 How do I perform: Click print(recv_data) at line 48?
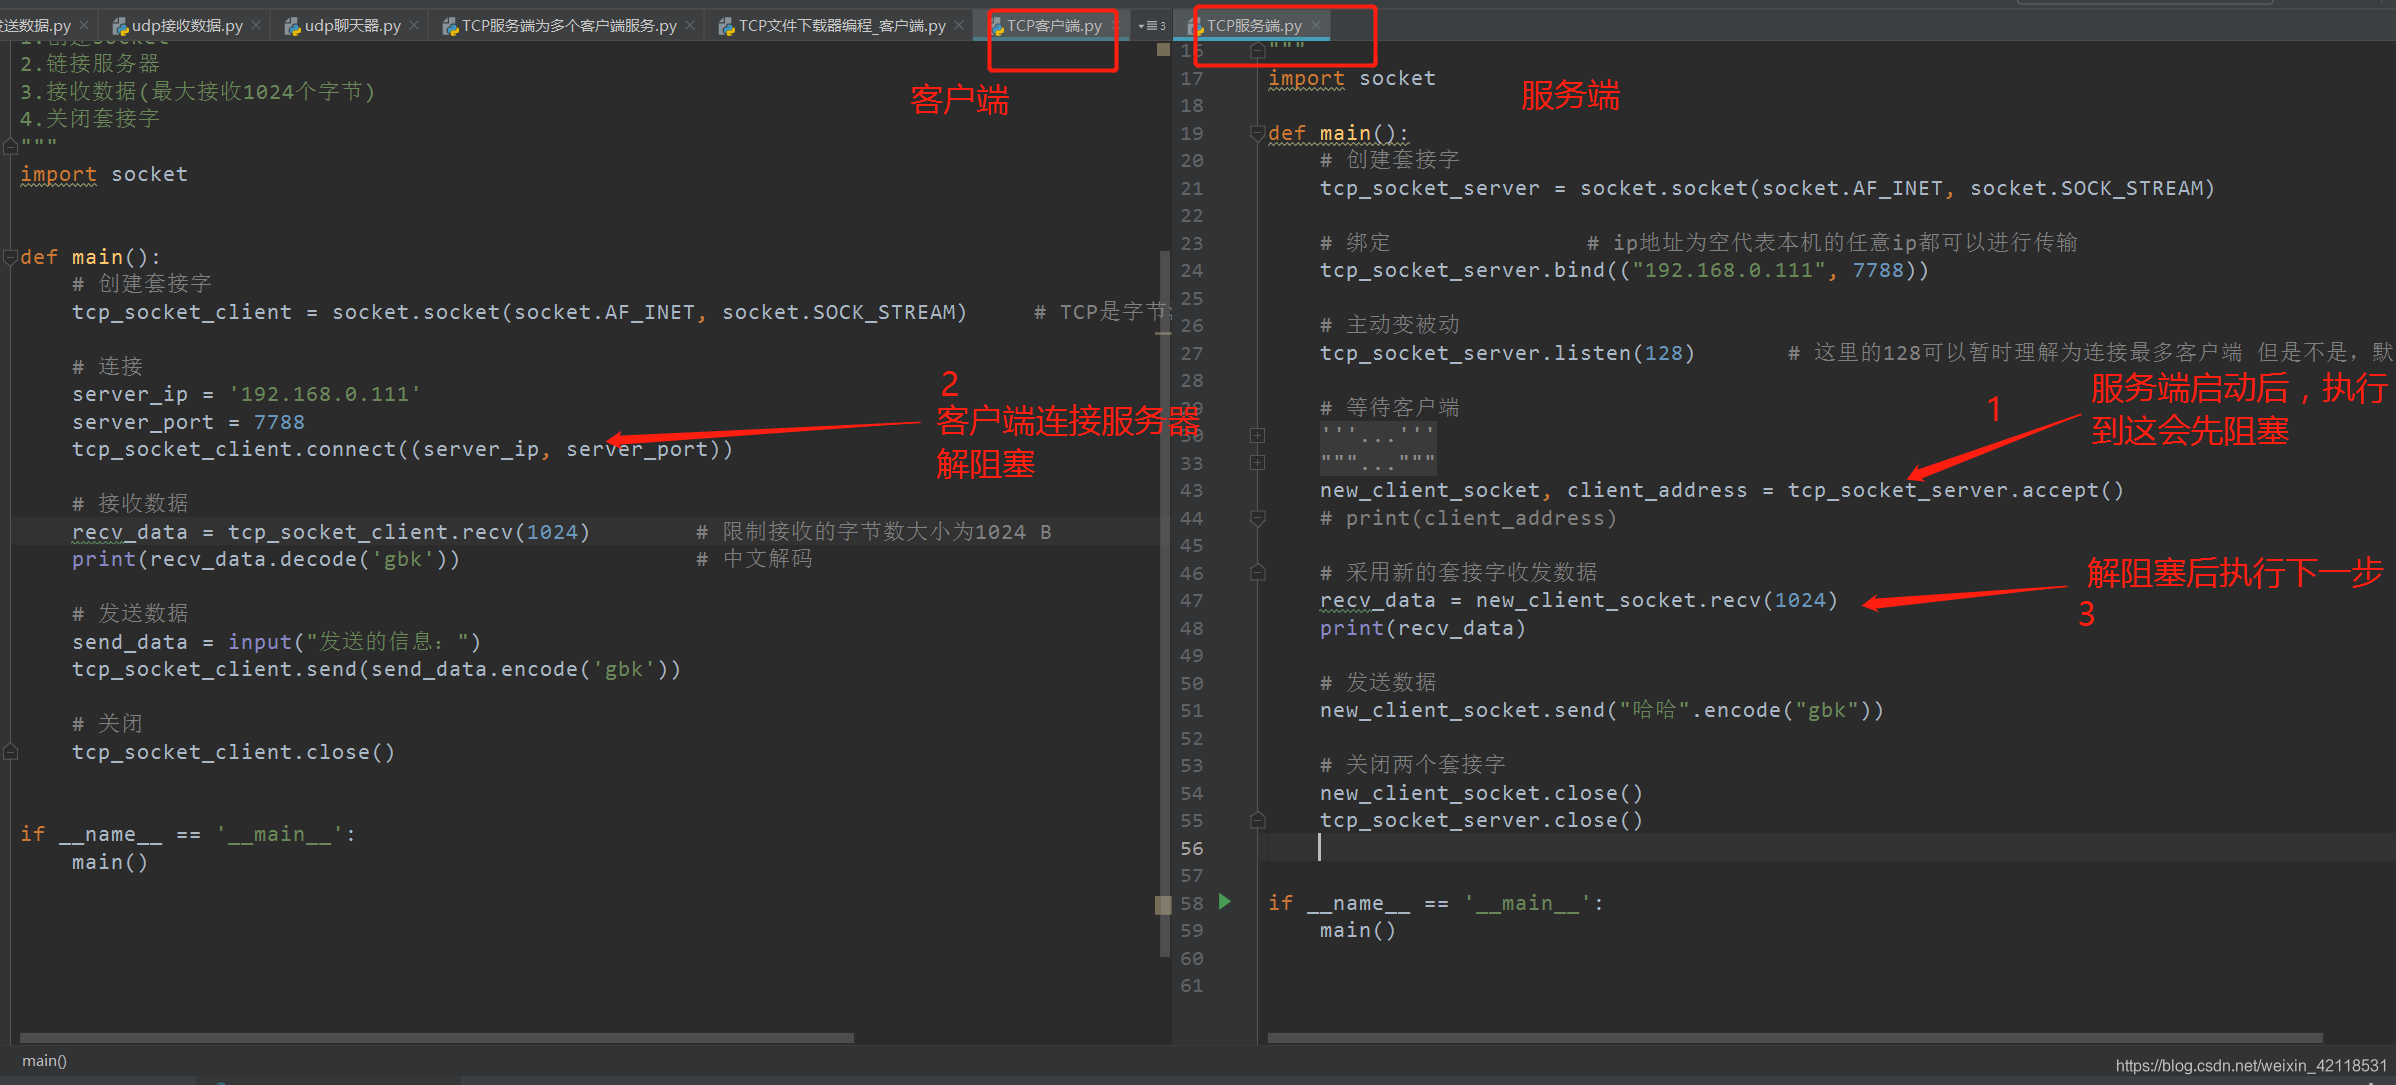point(1423,628)
